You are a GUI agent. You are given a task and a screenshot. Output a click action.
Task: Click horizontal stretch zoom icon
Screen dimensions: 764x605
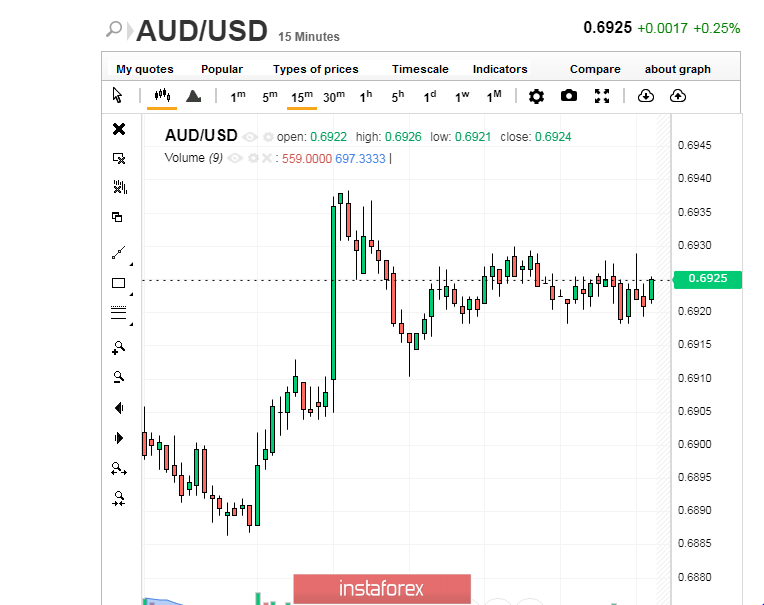(x=119, y=469)
